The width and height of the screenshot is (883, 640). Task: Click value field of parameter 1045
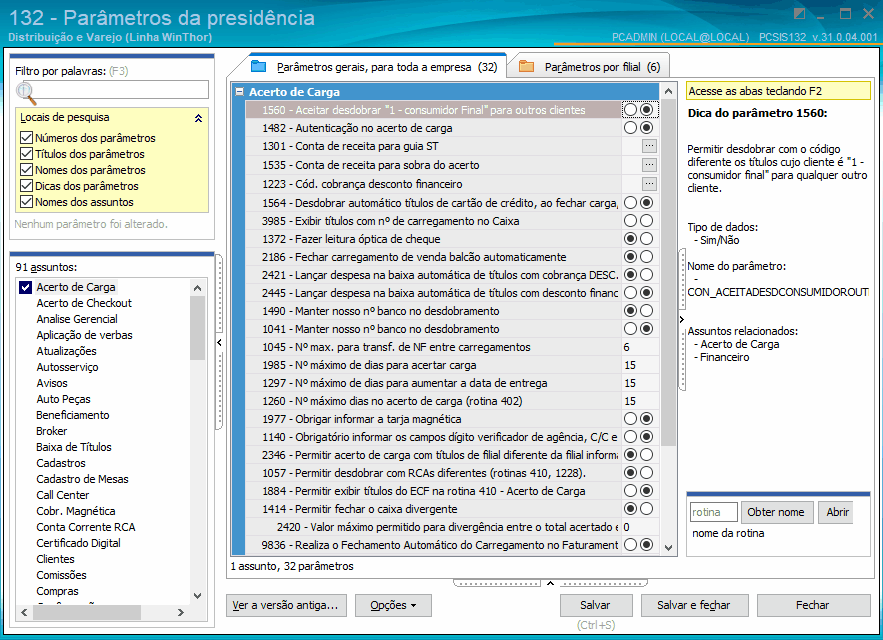640,347
